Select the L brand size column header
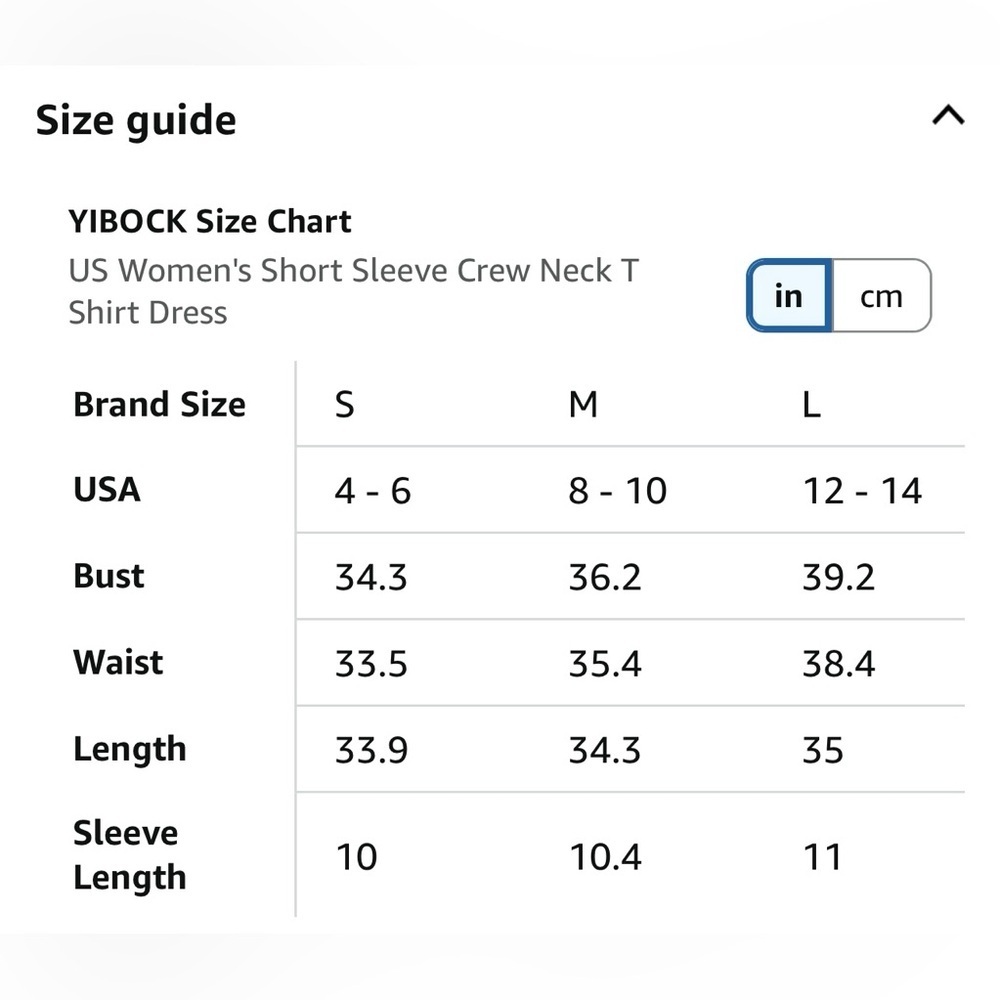This screenshot has height=1000, width=1000. click(811, 404)
